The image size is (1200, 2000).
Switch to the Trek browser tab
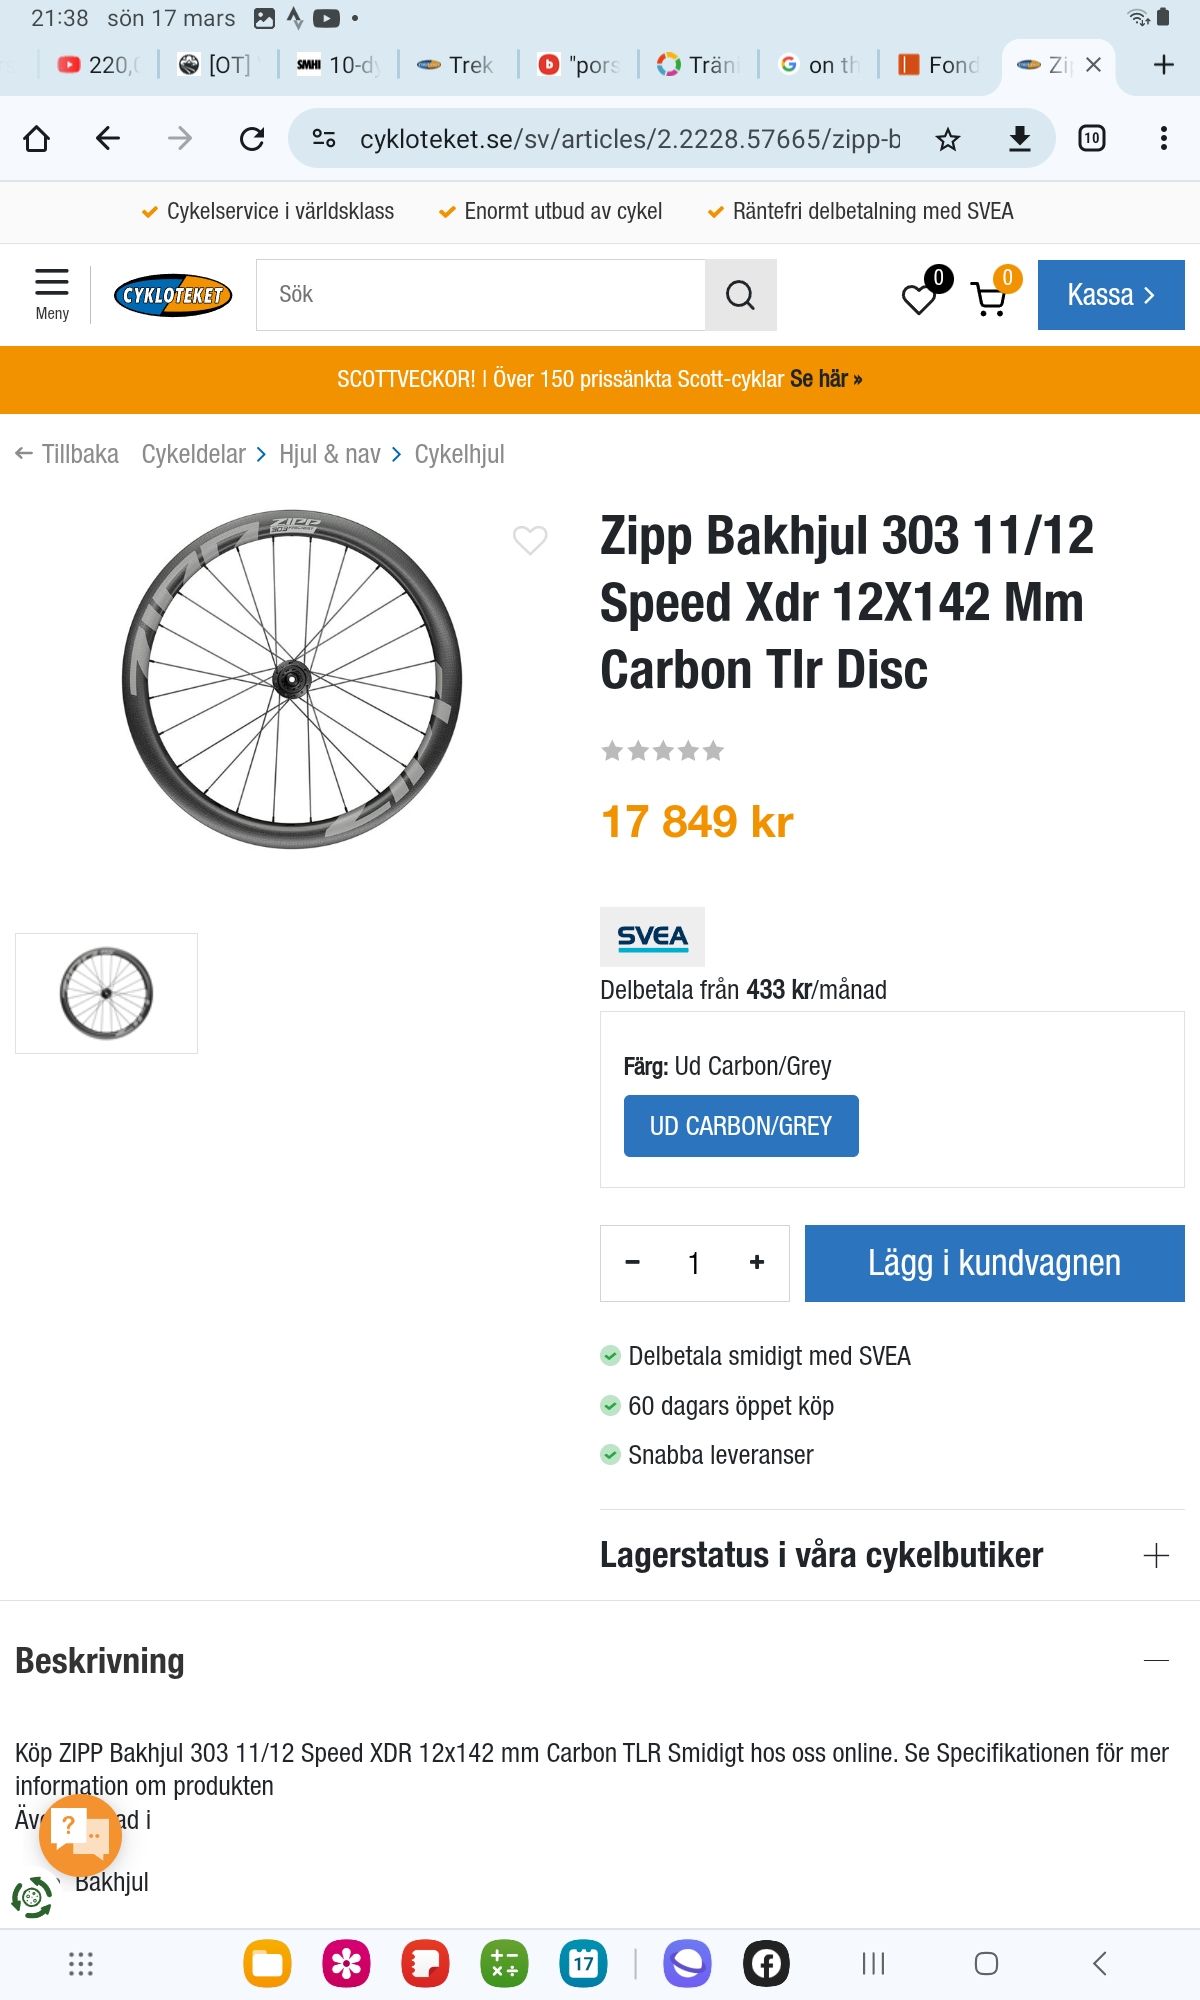458,65
